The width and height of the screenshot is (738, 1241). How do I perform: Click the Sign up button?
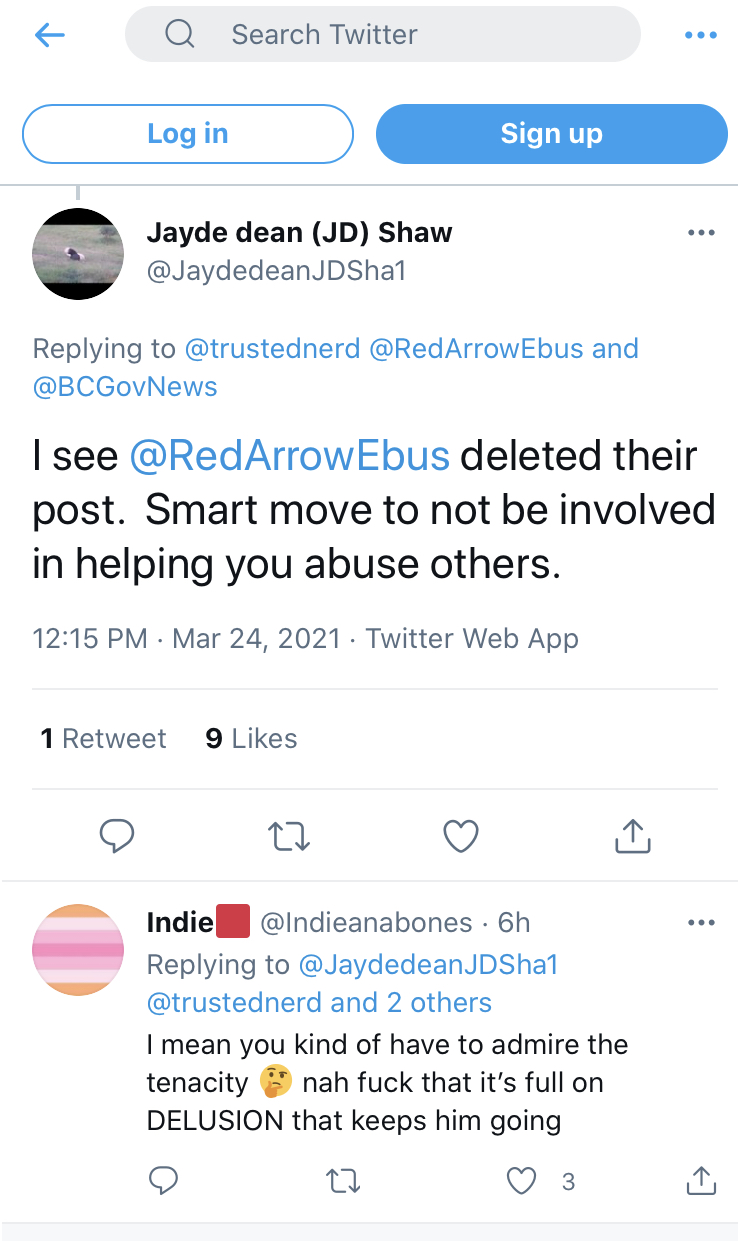[x=552, y=134]
